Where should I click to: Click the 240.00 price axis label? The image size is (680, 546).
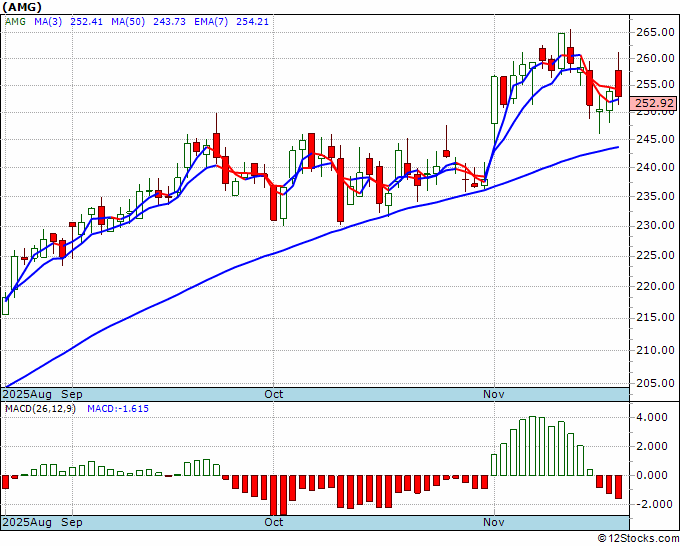pyautogui.click(x=655, y=167)
